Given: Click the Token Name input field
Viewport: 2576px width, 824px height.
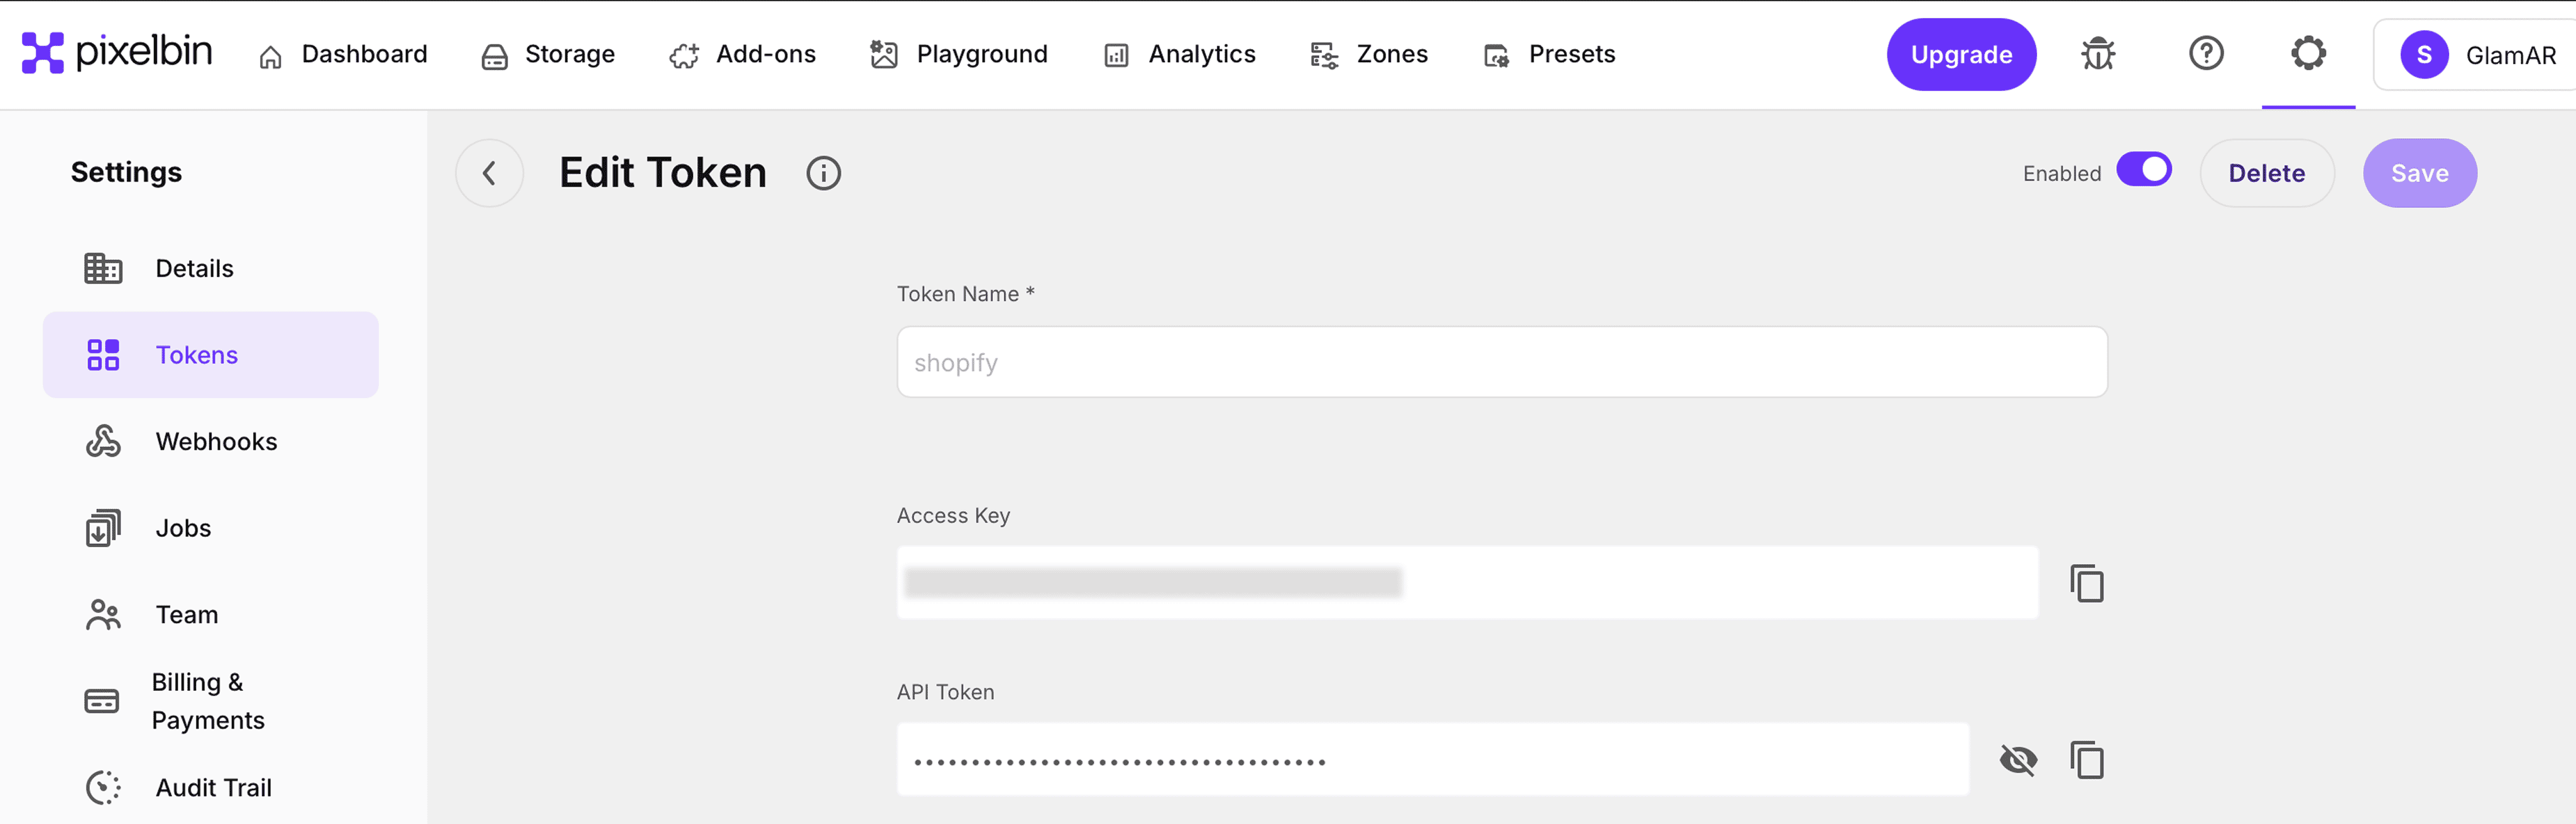Looking at the screenshot, I should coord(1501,362).
